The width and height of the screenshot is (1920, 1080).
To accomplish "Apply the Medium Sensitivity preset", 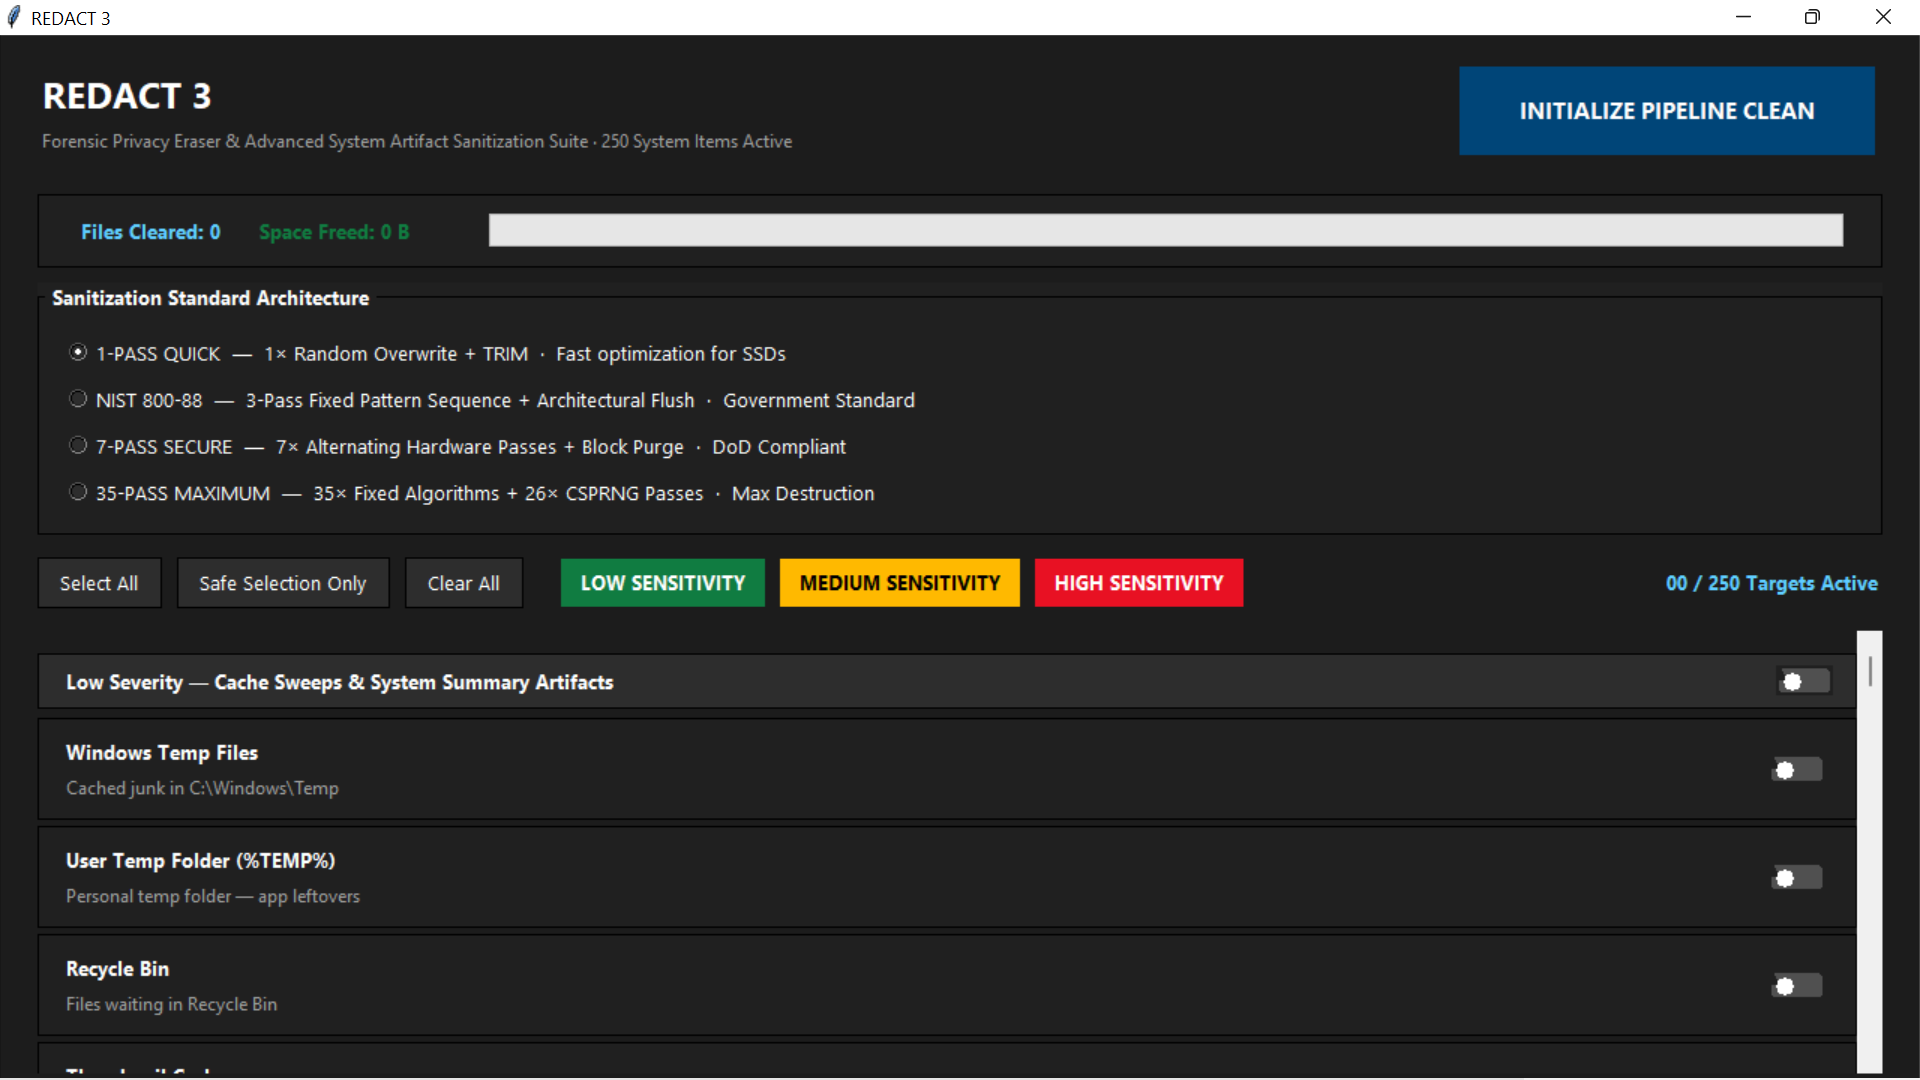I will 900,583.
